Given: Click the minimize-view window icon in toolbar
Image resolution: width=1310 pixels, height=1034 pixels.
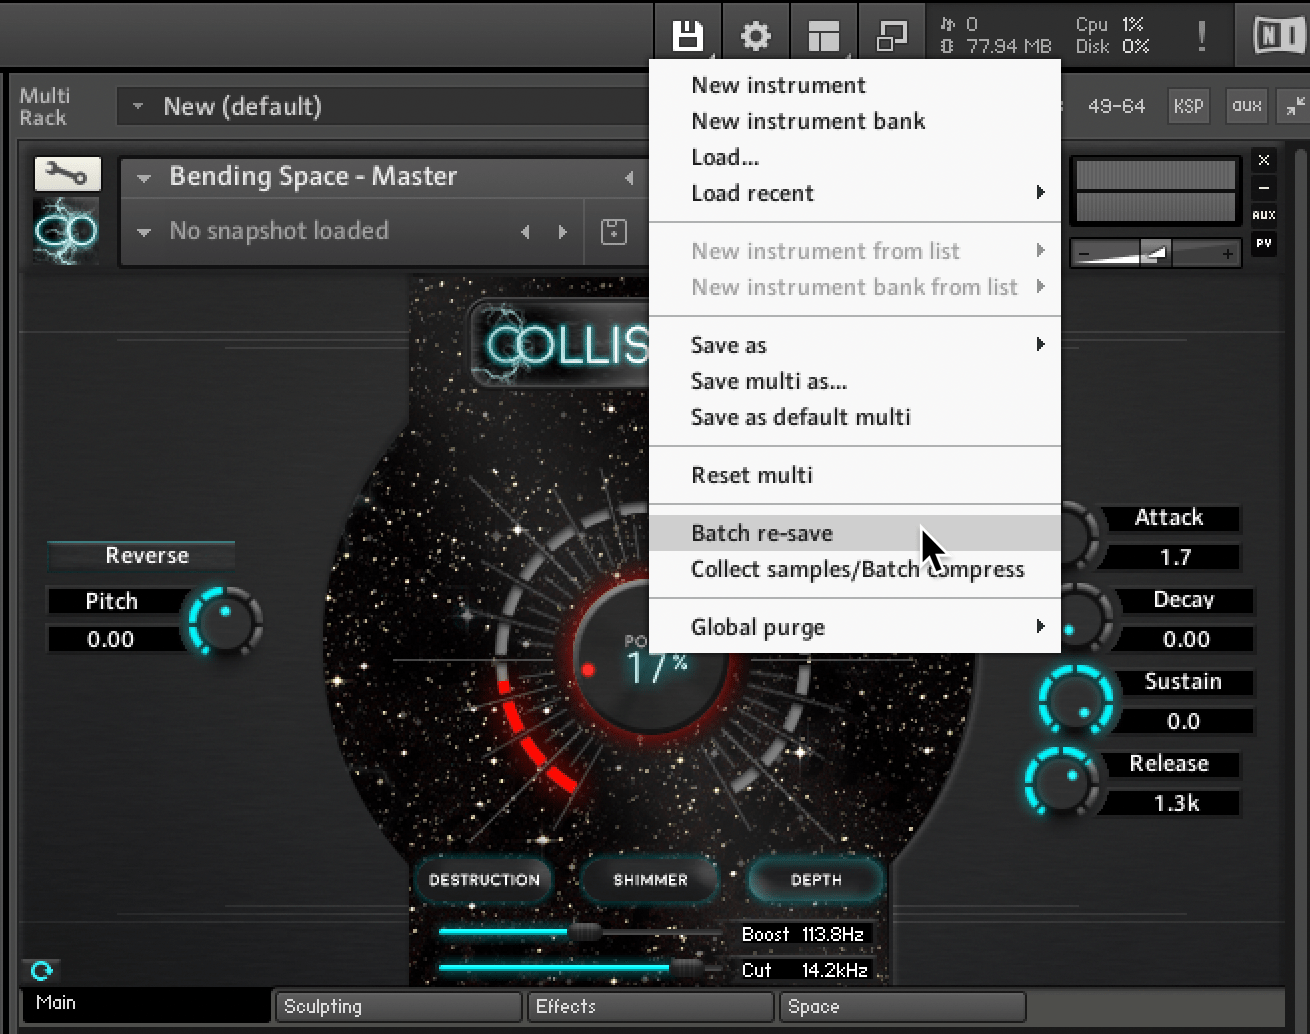Looking at the screenshot, I should pyautogui.click(x=891, y=32).
